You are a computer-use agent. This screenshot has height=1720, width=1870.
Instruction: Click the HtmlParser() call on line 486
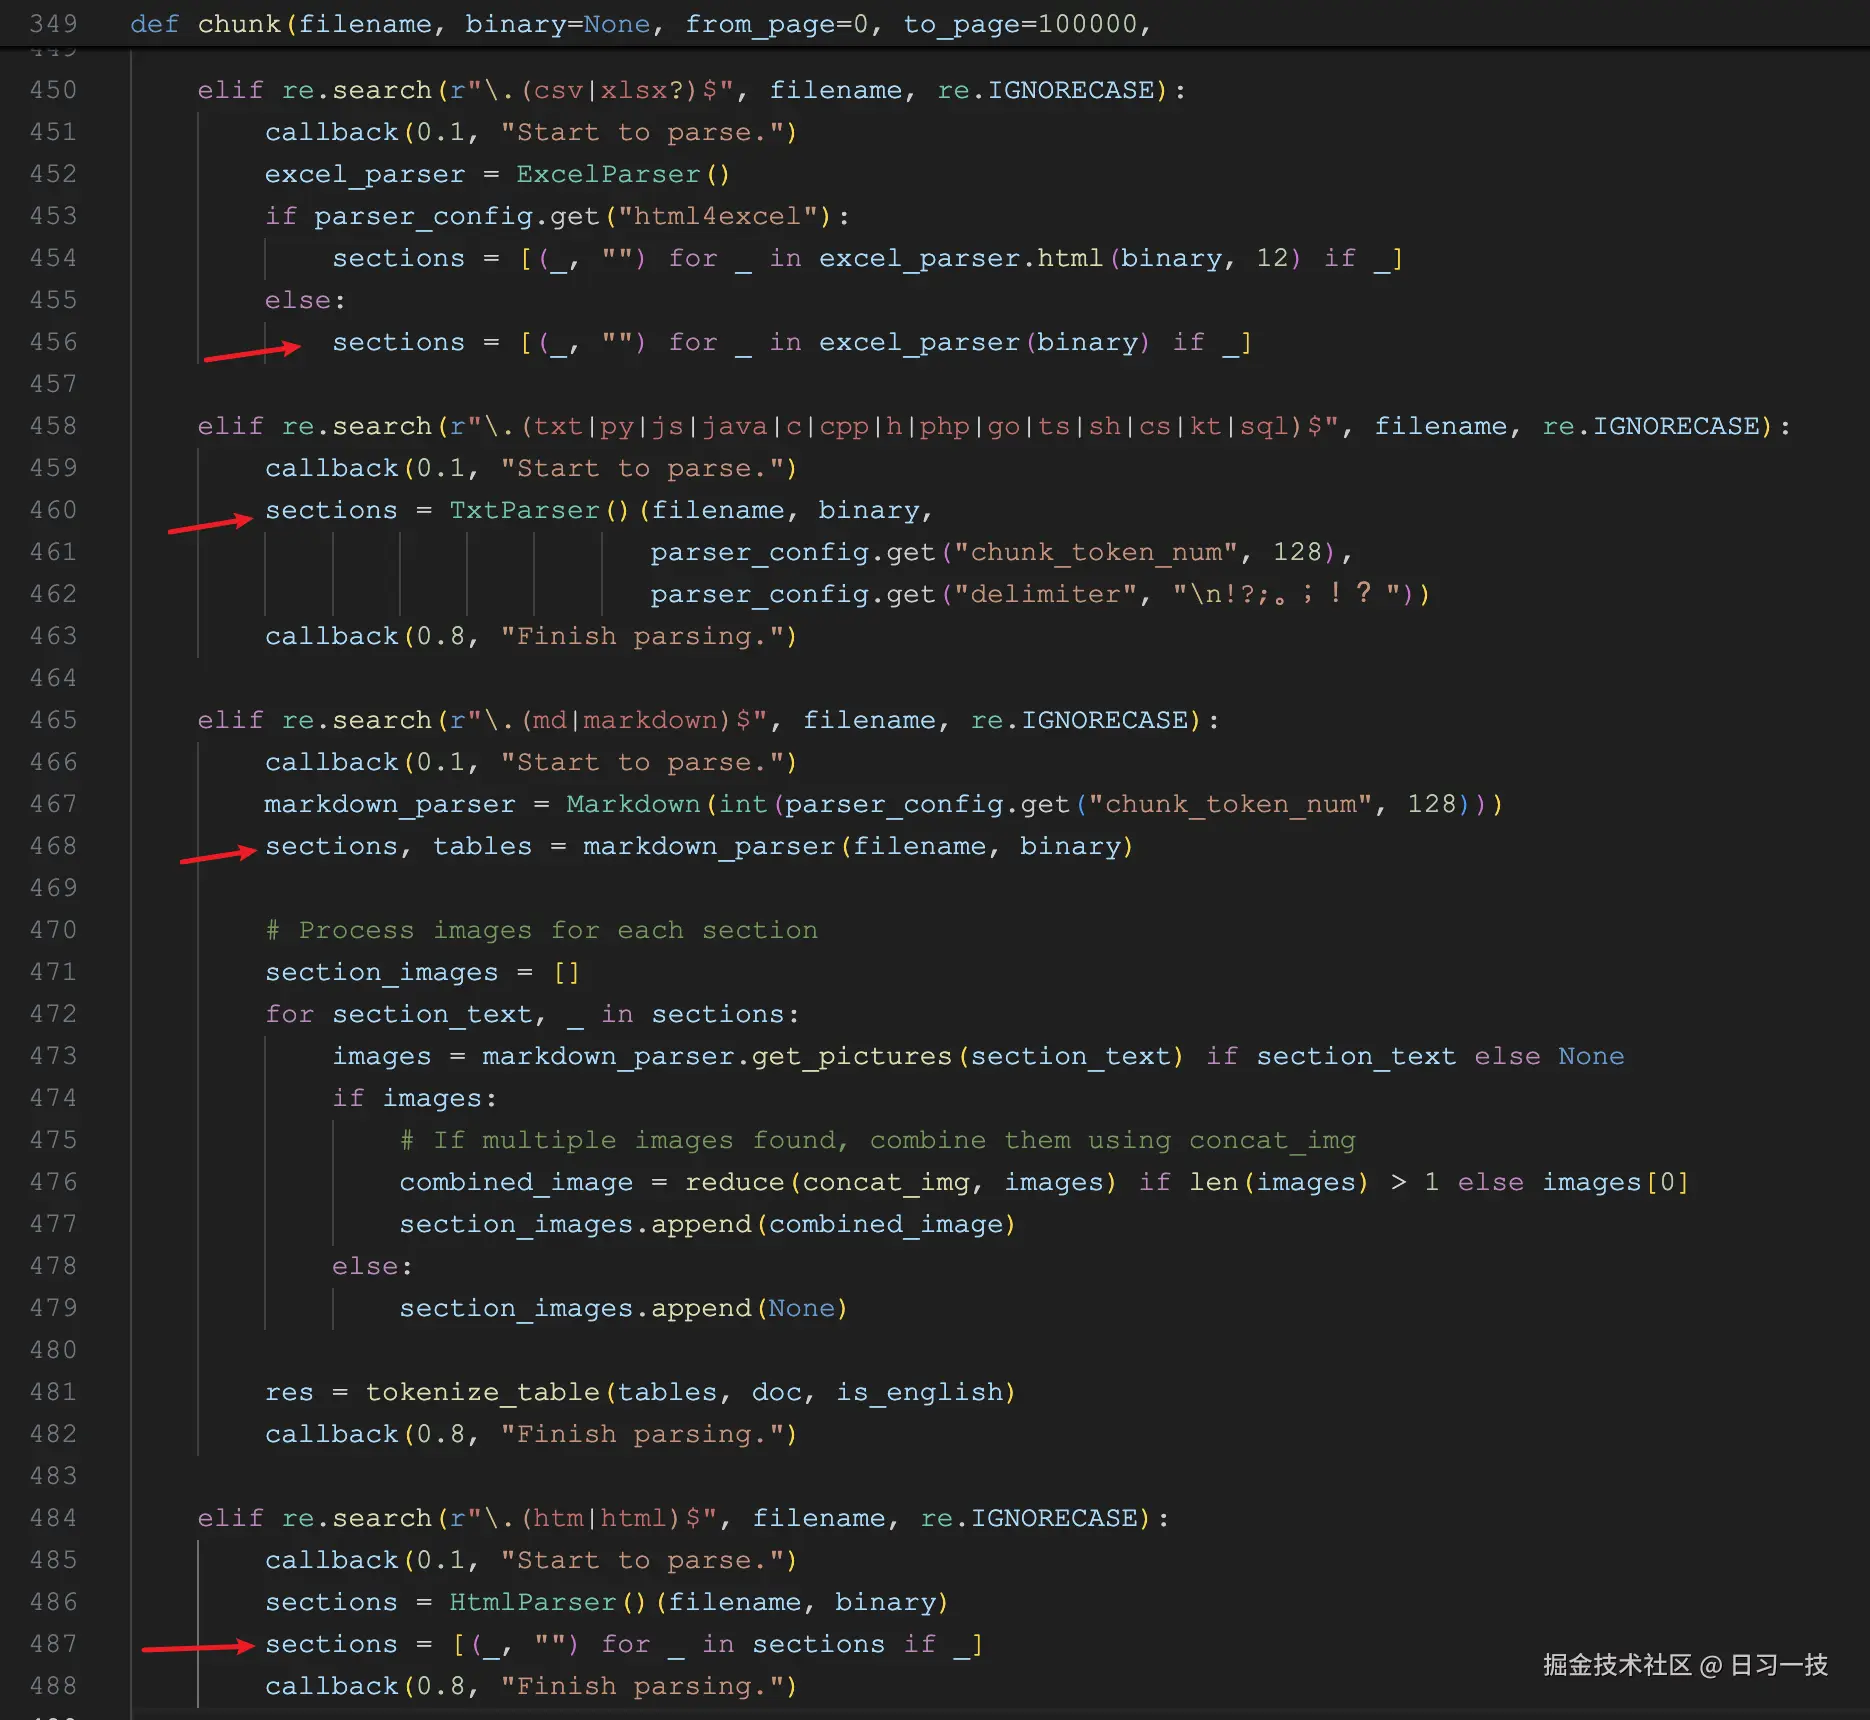tap(534, 1601)
